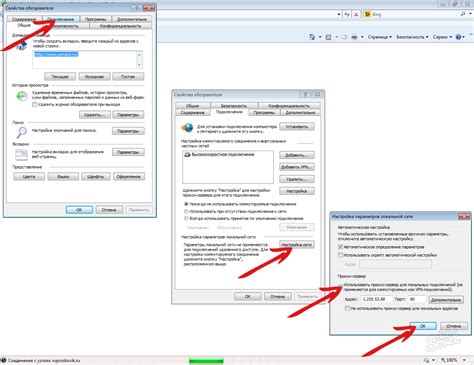Click the Текущая home page button
This screenshot has width=474, height=365.
pyautogui.click(x=60, y=77)
